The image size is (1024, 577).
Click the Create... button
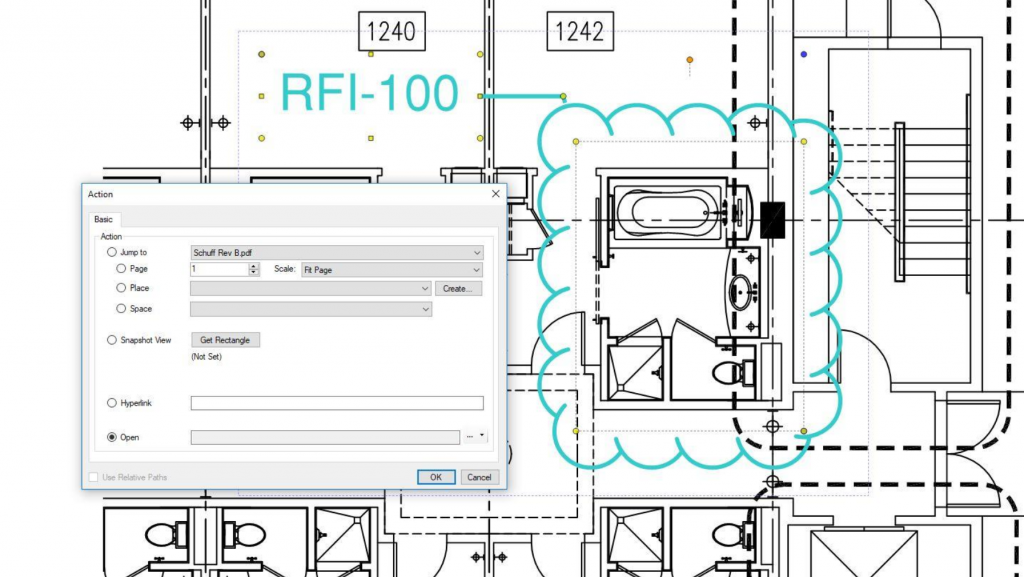[x=458, y=288]
